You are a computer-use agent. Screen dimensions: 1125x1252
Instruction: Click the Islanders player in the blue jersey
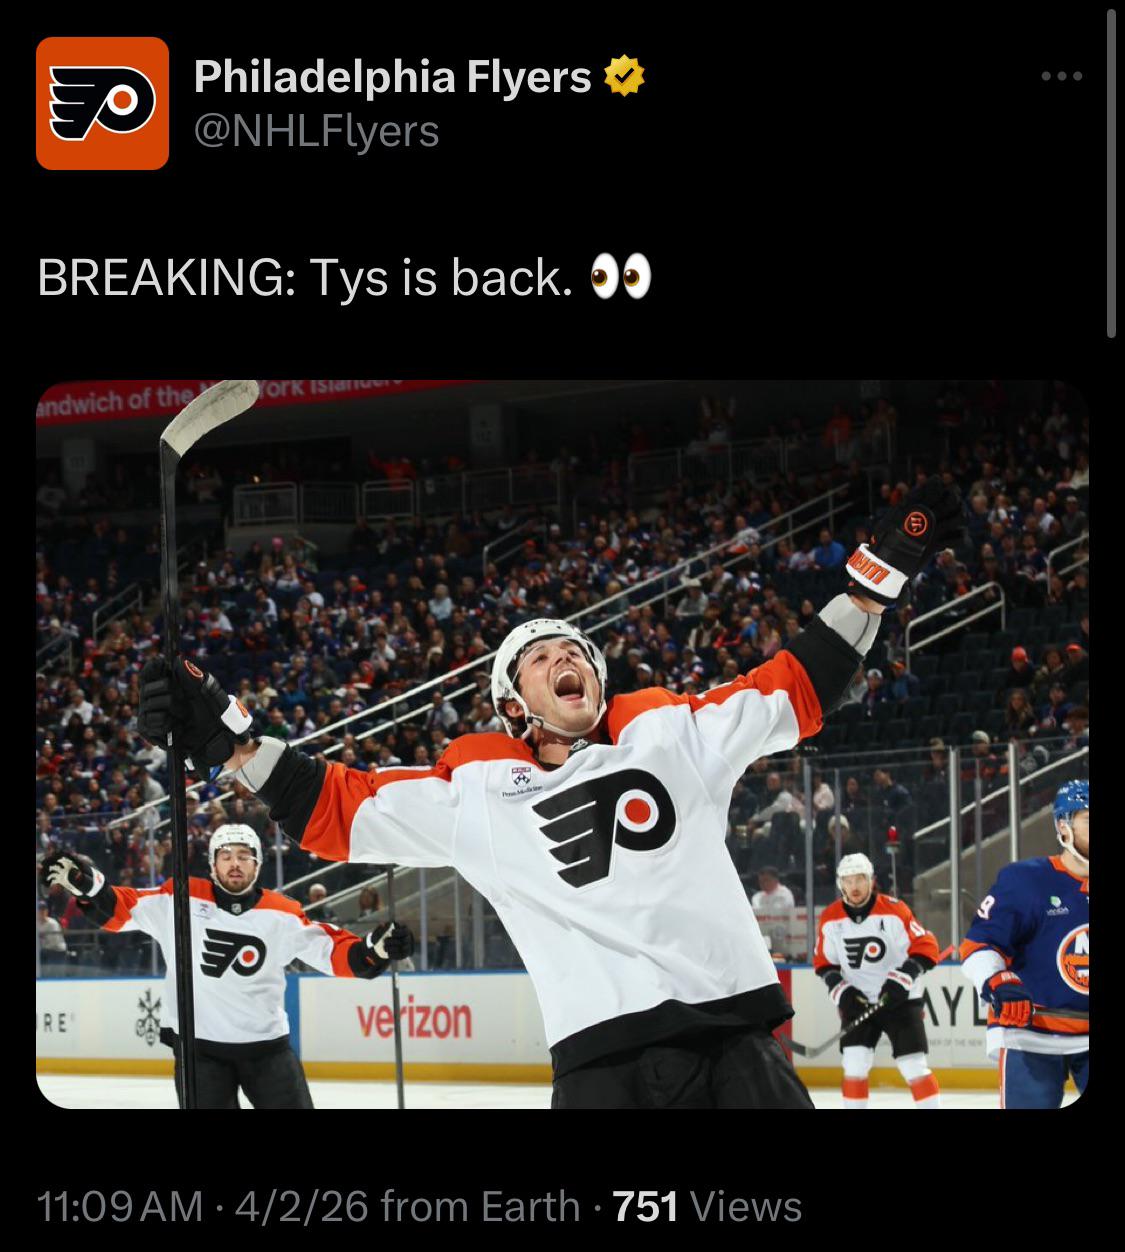pyautogui.click(x=1034, y=944)
